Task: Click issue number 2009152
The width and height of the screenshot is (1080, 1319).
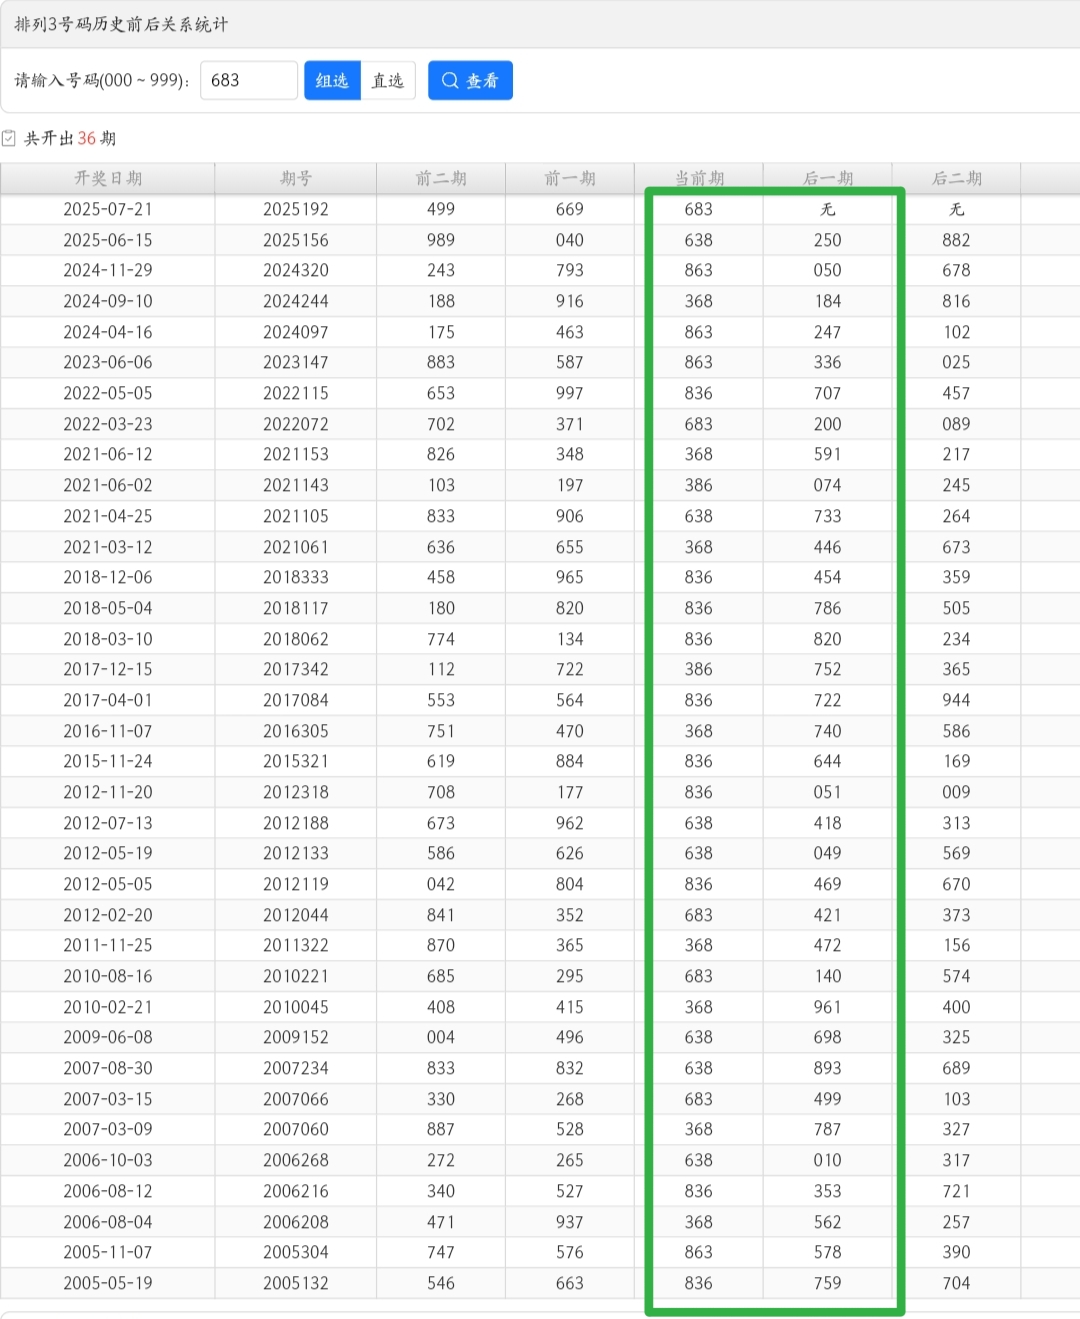Action: (x=296, y=1037)
